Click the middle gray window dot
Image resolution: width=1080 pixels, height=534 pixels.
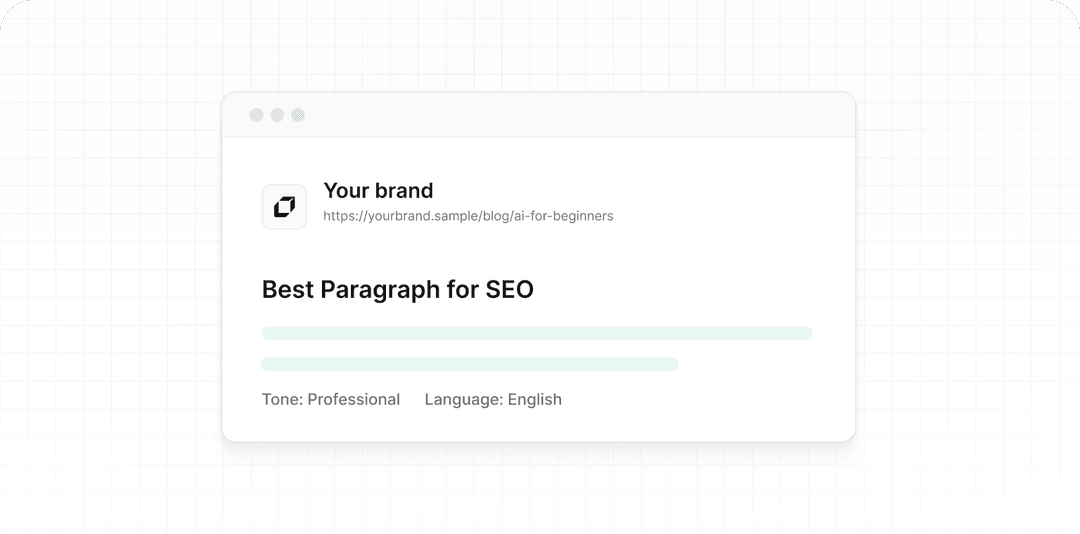pos(277,115)
